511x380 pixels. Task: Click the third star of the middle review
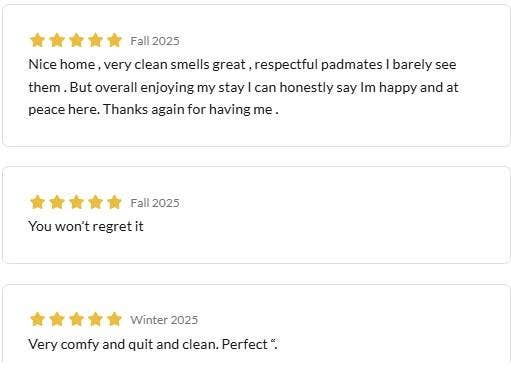tap(76, 202)
